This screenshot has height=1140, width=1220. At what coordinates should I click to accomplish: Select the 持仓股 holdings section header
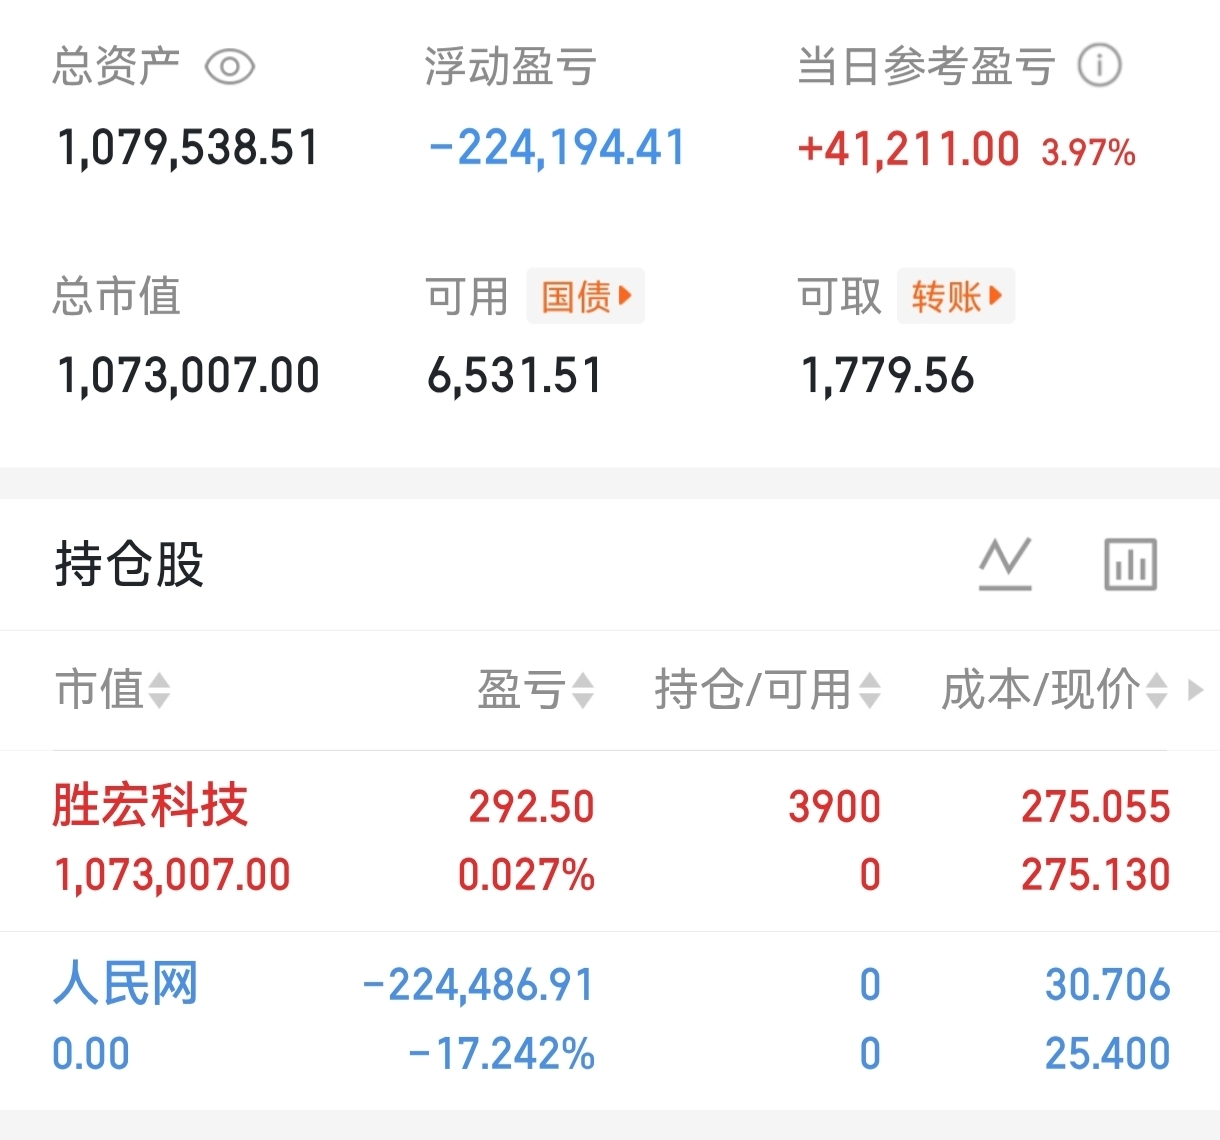[129, 564]
